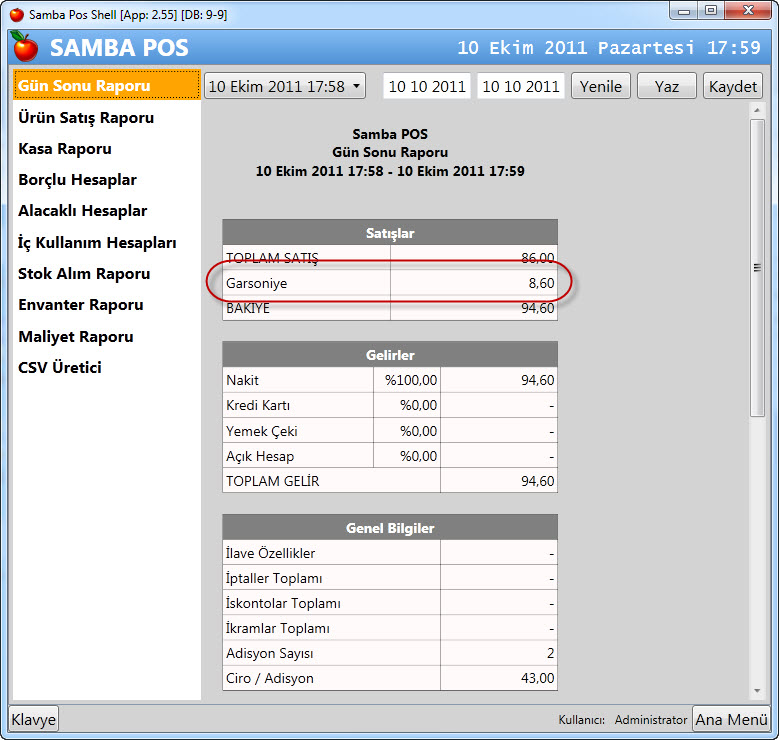Open the CSV Üretici tool

pos(59,367)
